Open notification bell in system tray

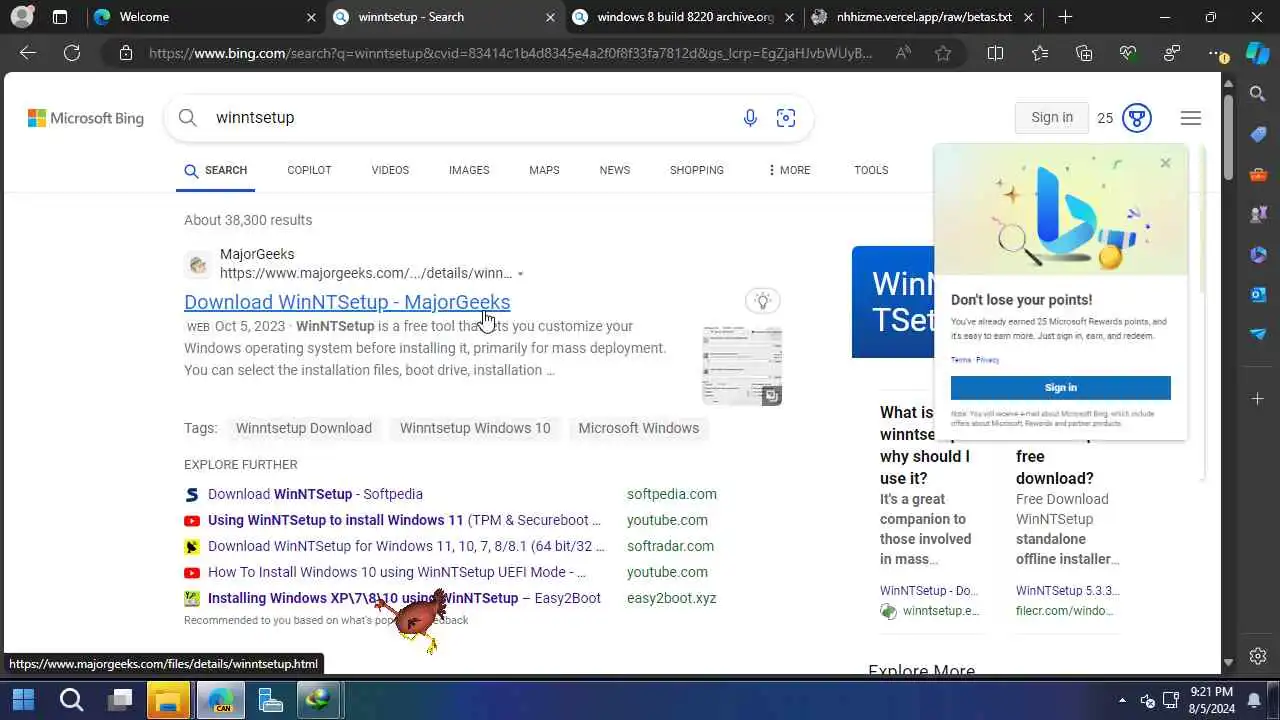click(1254, 700)
